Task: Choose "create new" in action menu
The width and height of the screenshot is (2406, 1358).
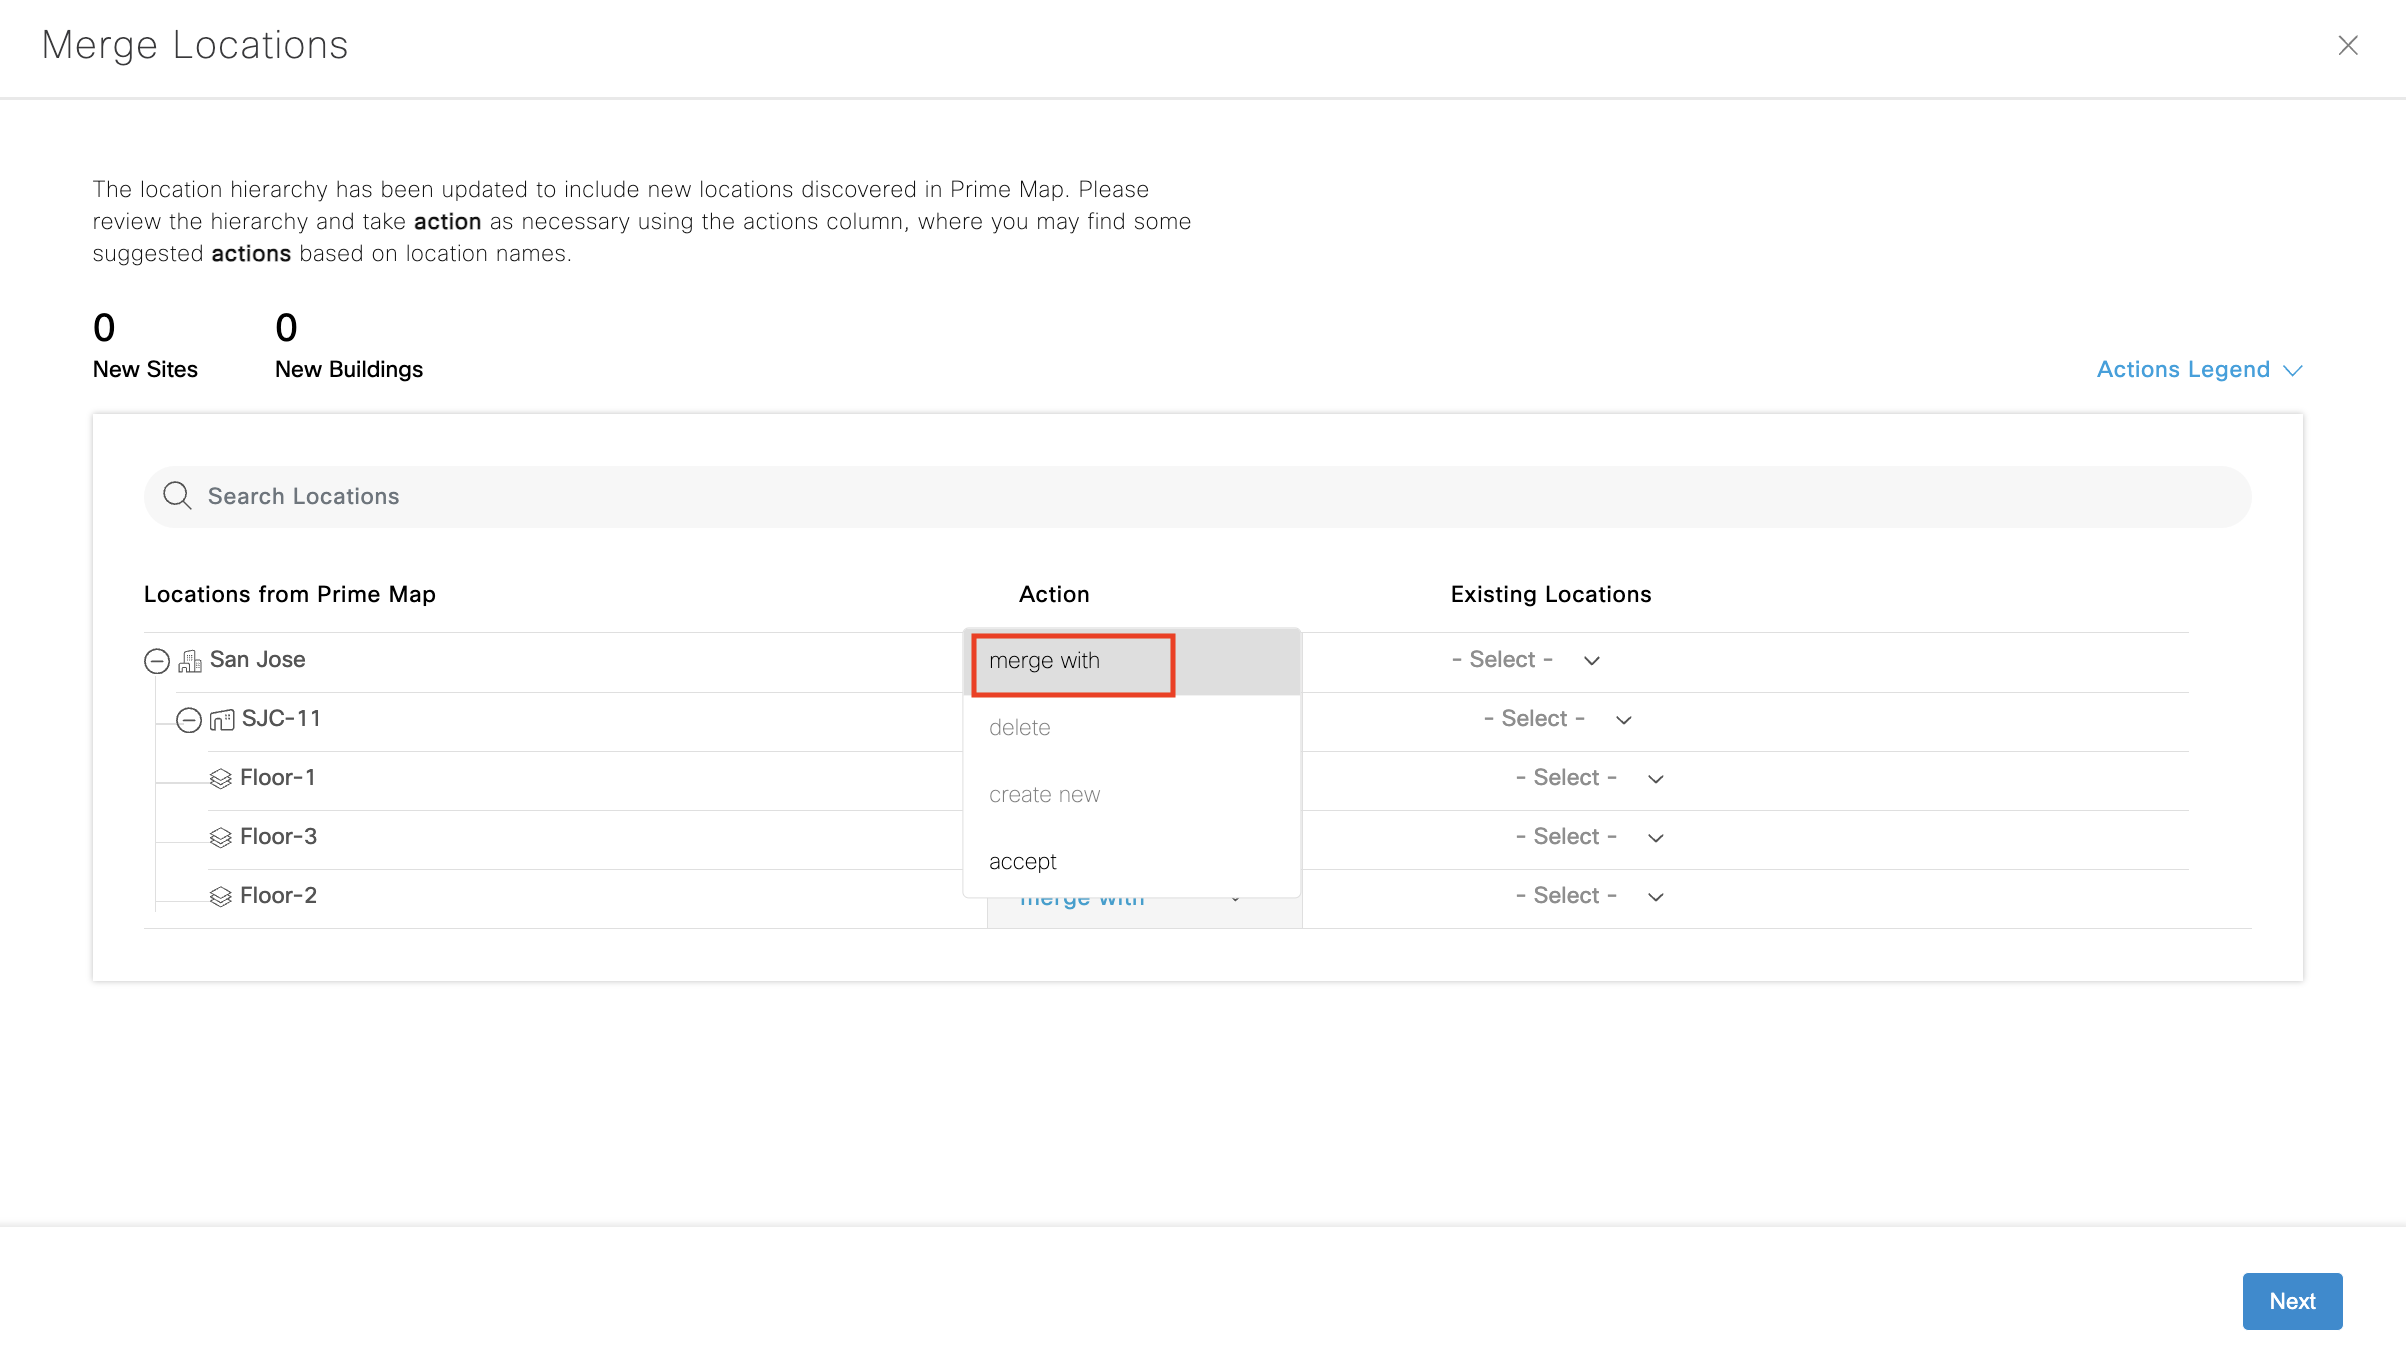Action: pos(1044,795)
